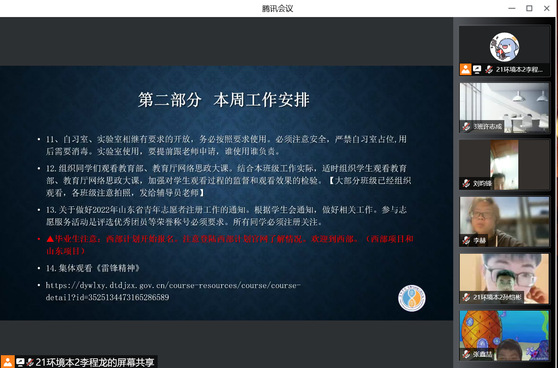Select the 李赫 video thumbnail
558x368 pixels.
pyautogui.click(x=504, y=221)
